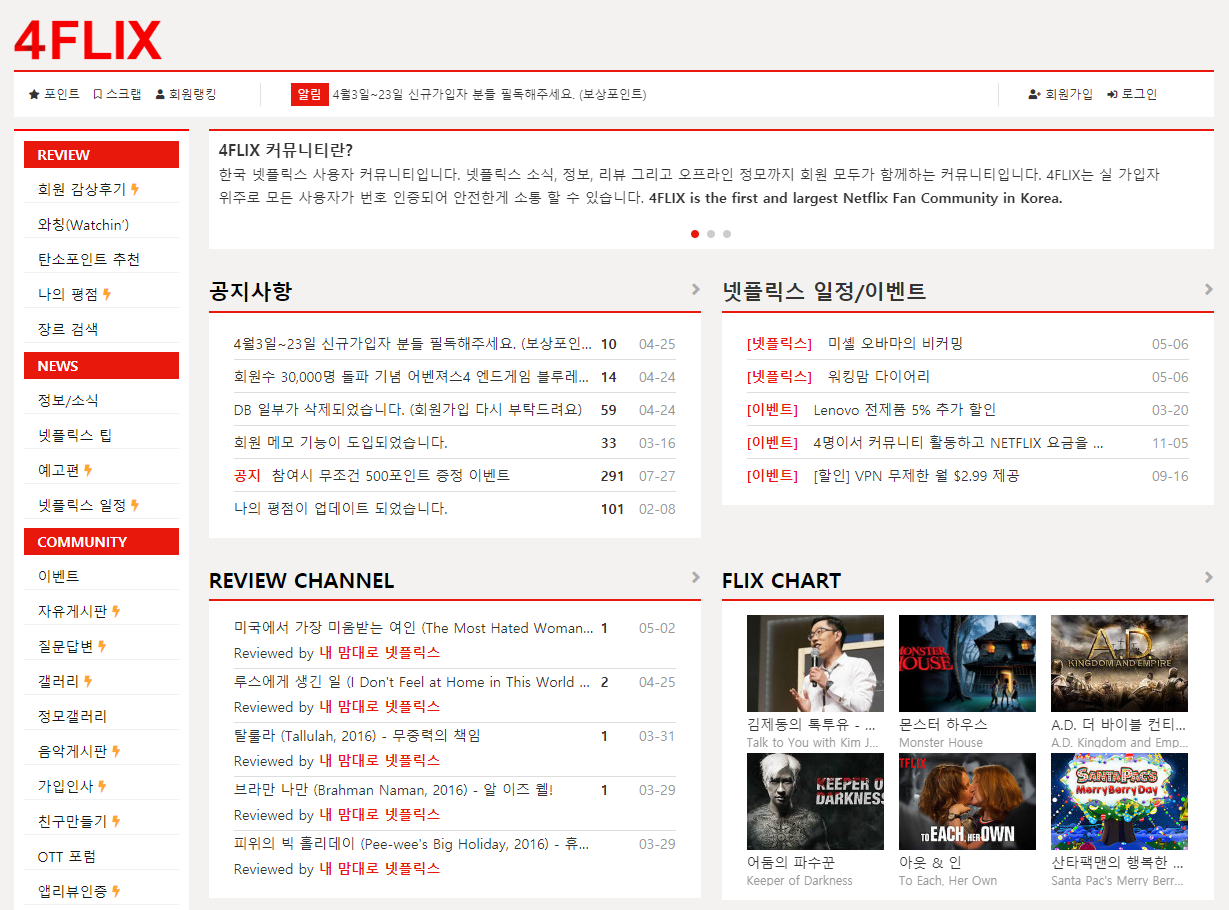Image resolution: width=1229 pixels, height=910 pixels.
Task: Open 회원랭킹 user link
Action: pyautogui.click(x=186, y=94)
